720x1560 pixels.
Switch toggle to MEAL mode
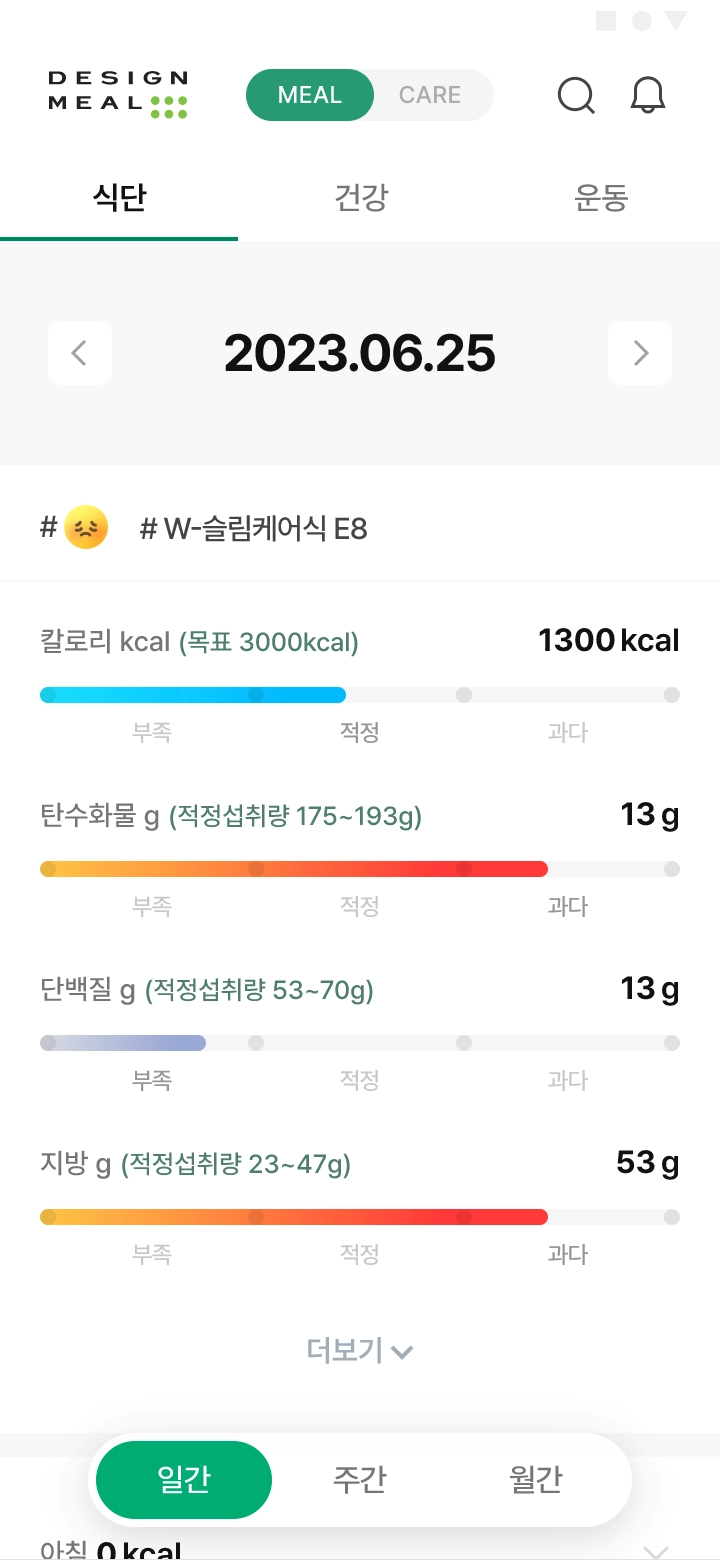tap(310, 95)
